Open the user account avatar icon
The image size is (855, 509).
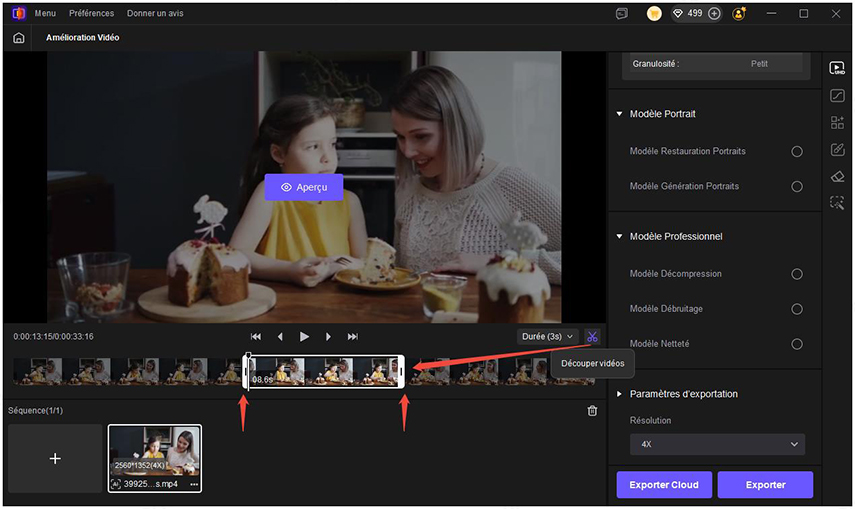(x=739, y=14)
